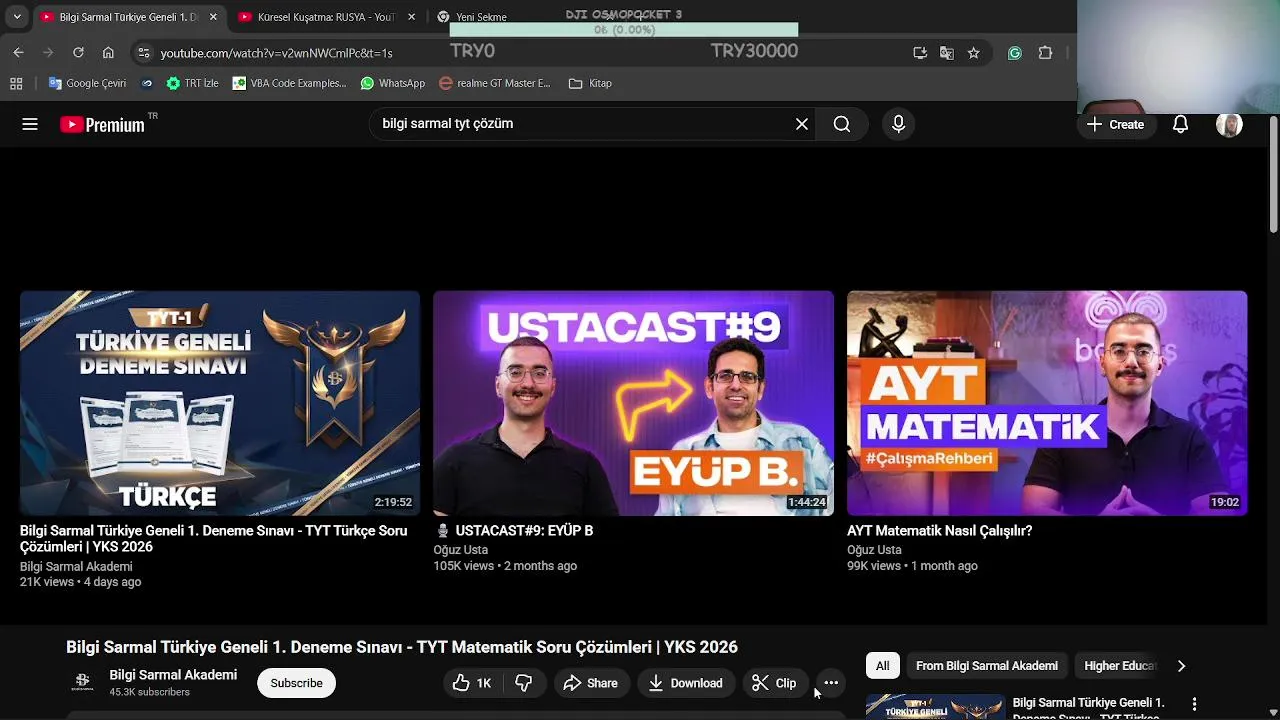The image size is (1280, 720).
Task: Open the apps grid in bookmarks bar
Action: point(16,83)
